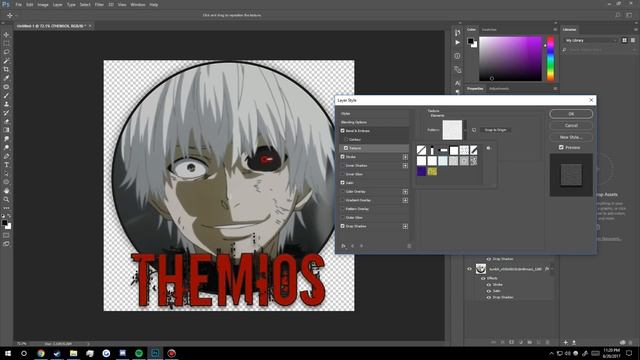Open pattern picker gear menu
This screenshot has width=640, height=360.
pyautogui.click(x=489, y=148)
